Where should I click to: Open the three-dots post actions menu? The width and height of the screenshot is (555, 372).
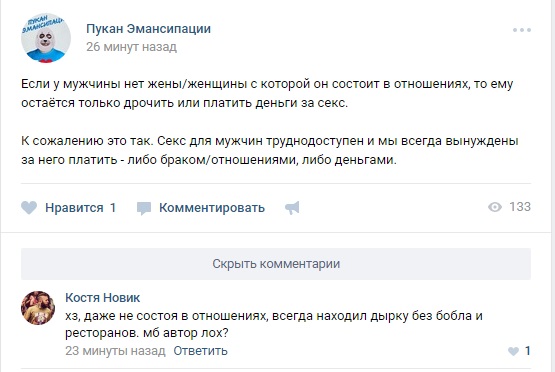[x=522, y=30]
